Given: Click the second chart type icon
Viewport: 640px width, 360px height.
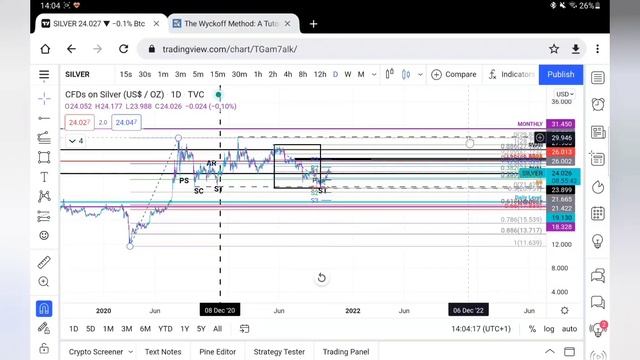Looking at the screenshot, I should (x=406, y=74).
